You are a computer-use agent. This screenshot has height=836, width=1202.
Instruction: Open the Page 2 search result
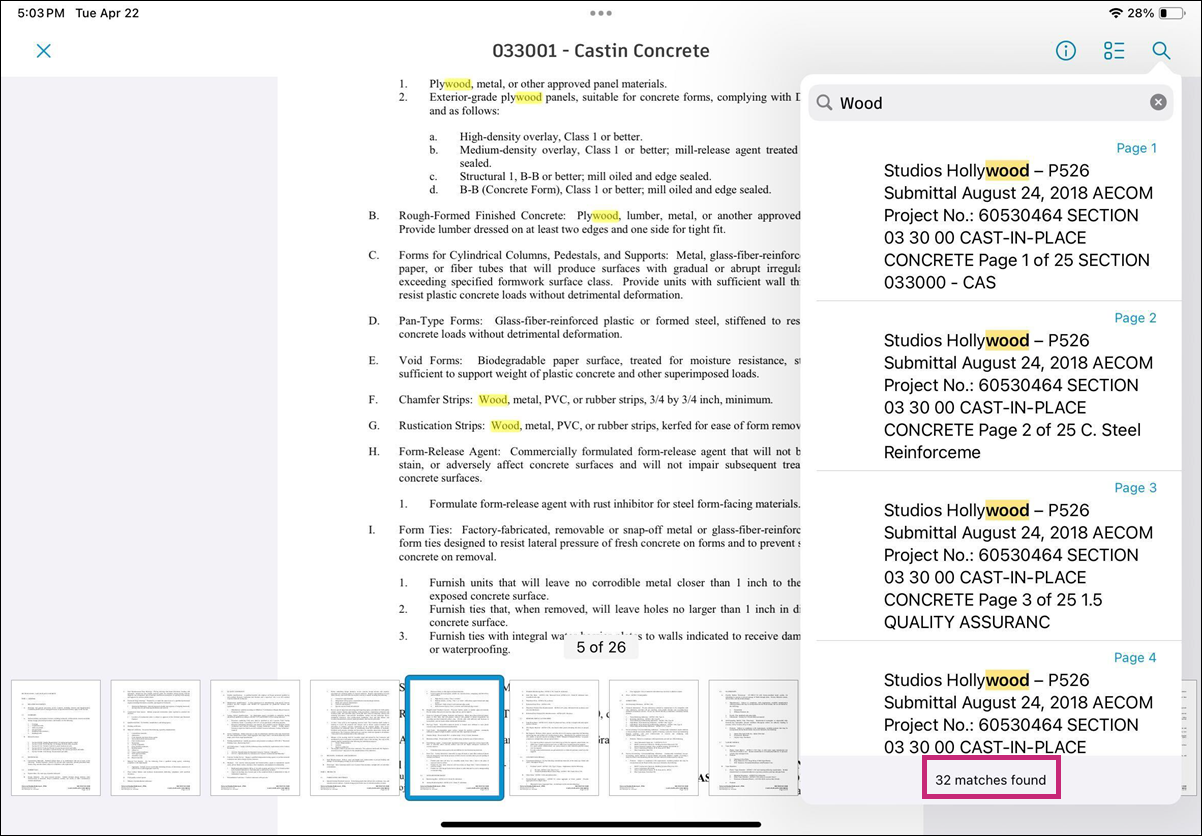(998, 386)
